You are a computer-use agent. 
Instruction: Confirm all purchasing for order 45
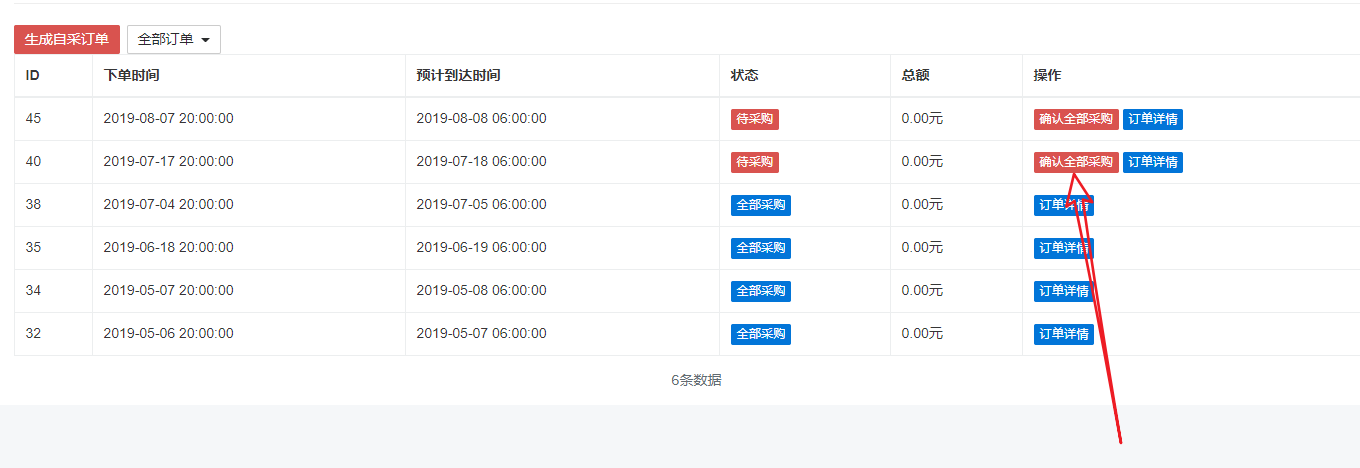[x=1076, y=119]
